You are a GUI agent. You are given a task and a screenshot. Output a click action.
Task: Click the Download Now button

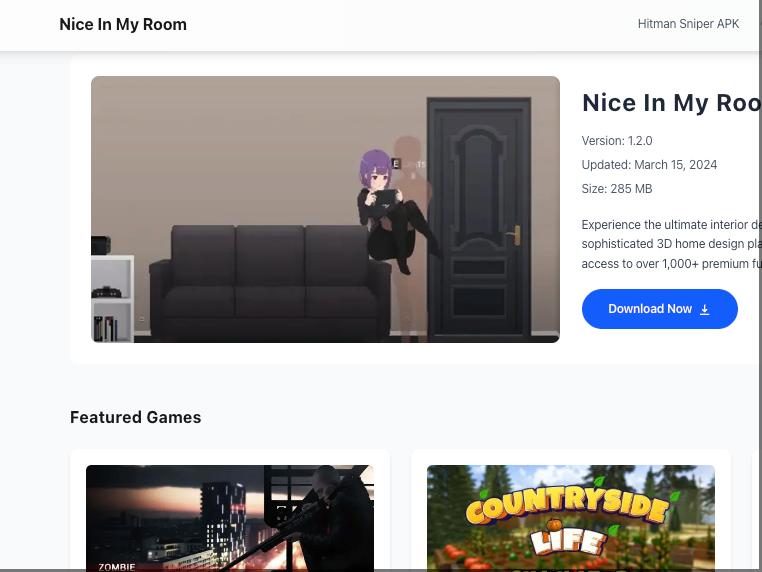pos(659,309)
